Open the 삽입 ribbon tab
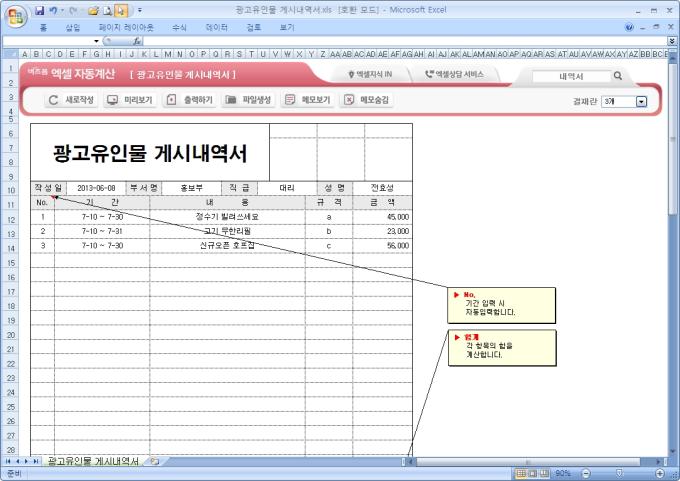Image resolution: width=680 pixels, height=481 pixels. (73, 28)
